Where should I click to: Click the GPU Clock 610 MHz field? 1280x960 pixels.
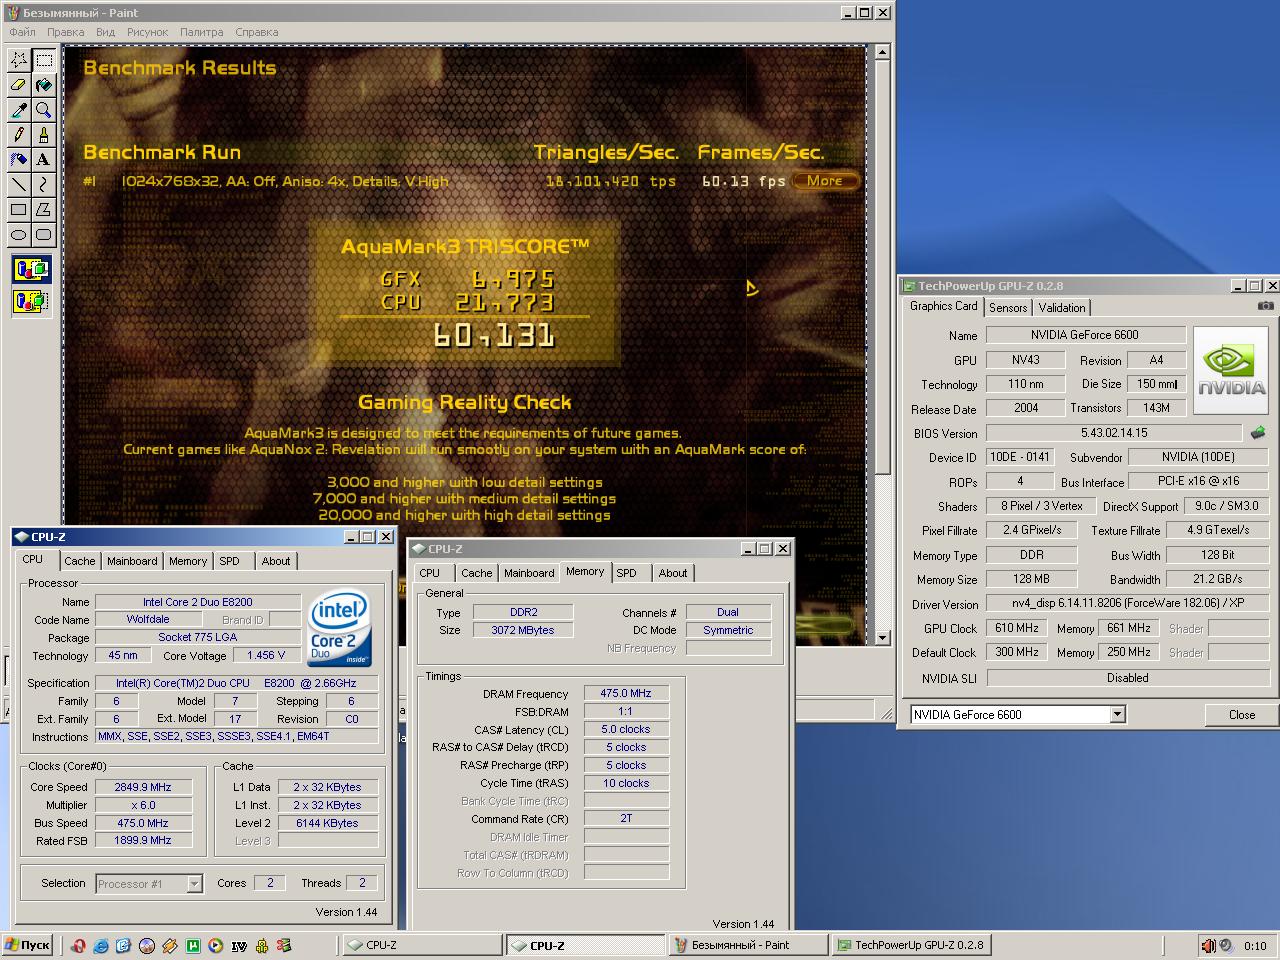pos(1016,628)
